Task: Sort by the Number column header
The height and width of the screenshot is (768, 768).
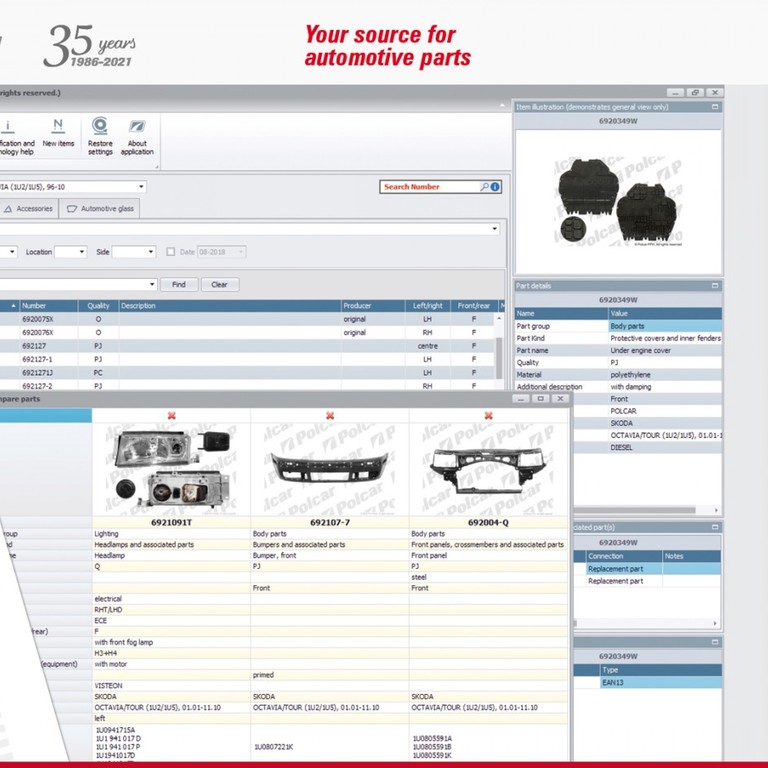Action: tap(48, 306)
